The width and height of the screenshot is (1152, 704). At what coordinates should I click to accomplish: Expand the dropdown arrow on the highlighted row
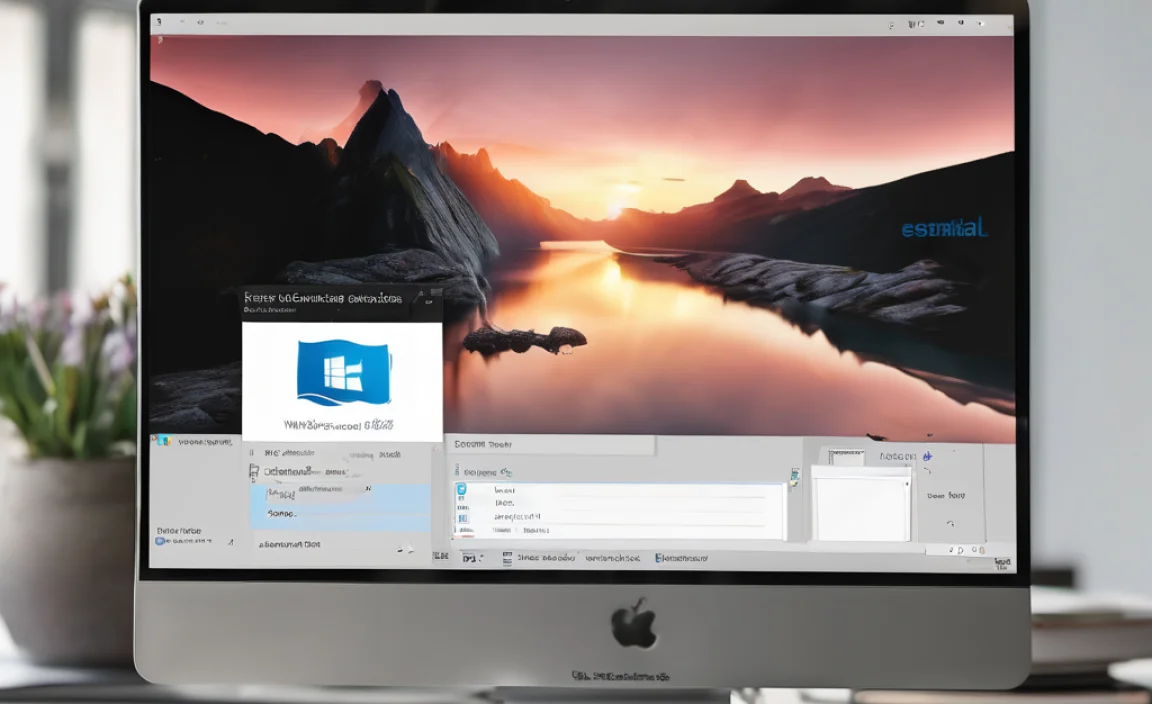click(368, 489)
